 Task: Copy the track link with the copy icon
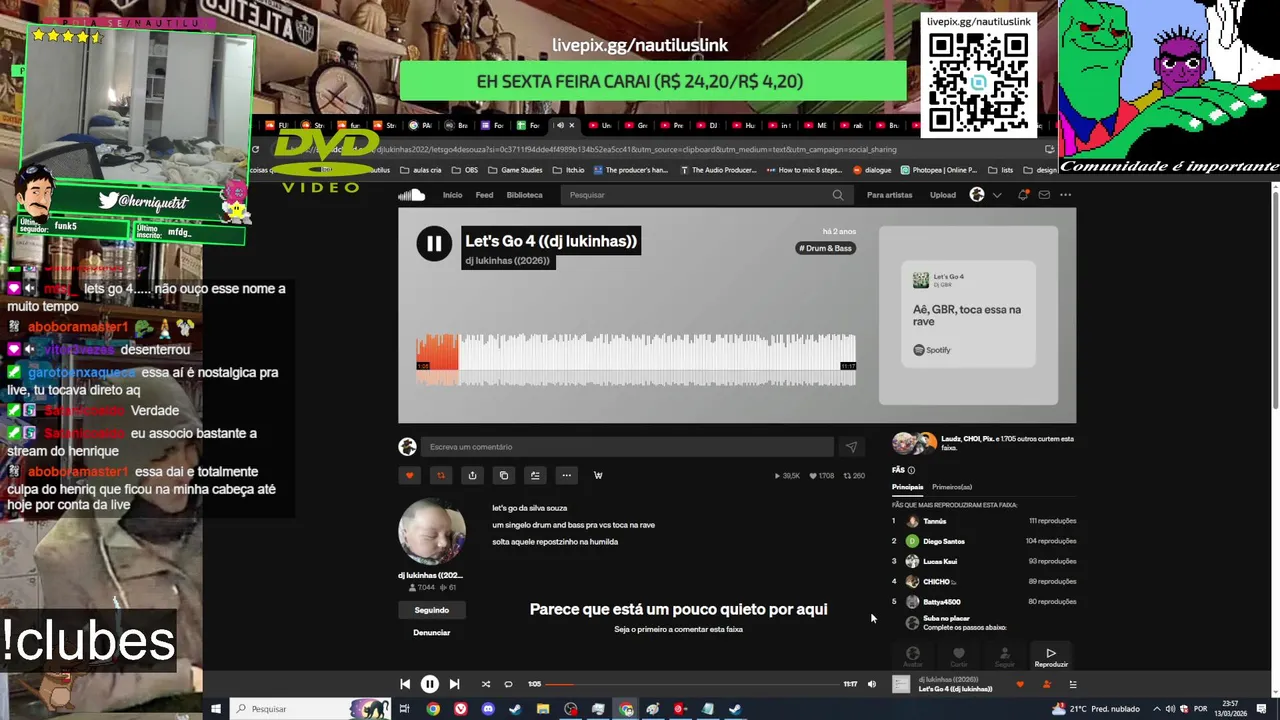(x=504, y=475)
